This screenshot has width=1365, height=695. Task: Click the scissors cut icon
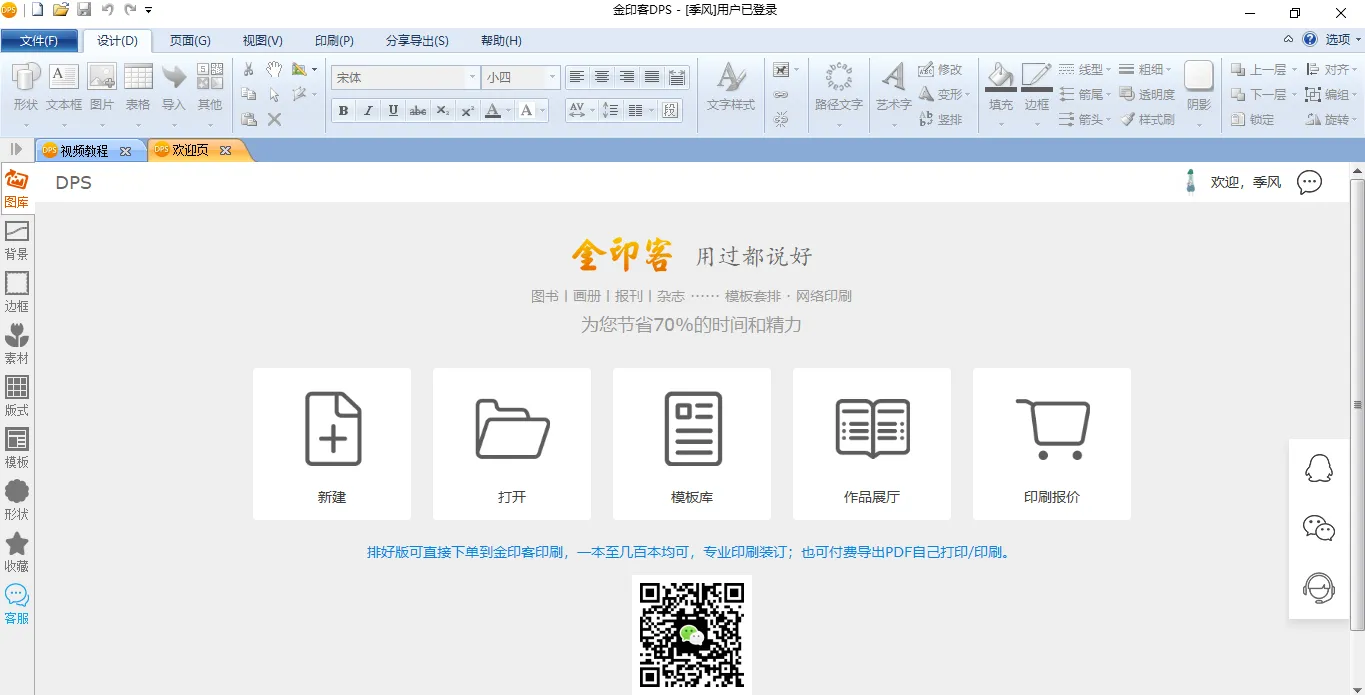(249, 70)
